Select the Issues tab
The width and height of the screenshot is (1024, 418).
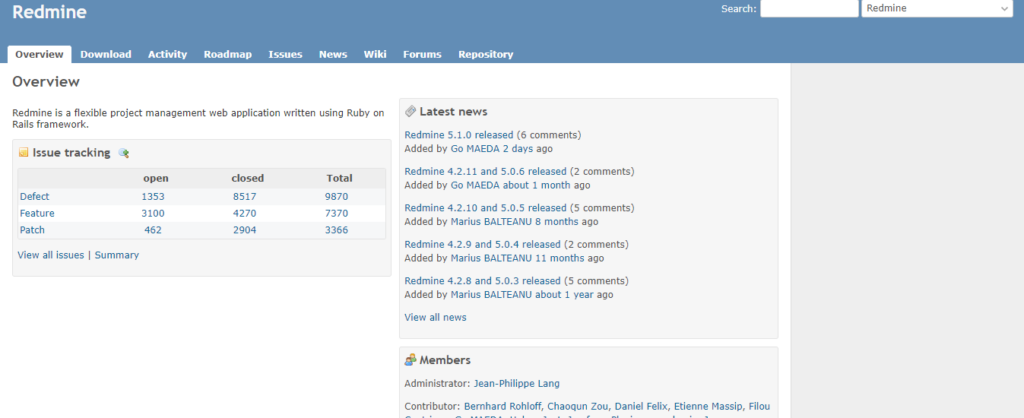(x=285, y=54)
